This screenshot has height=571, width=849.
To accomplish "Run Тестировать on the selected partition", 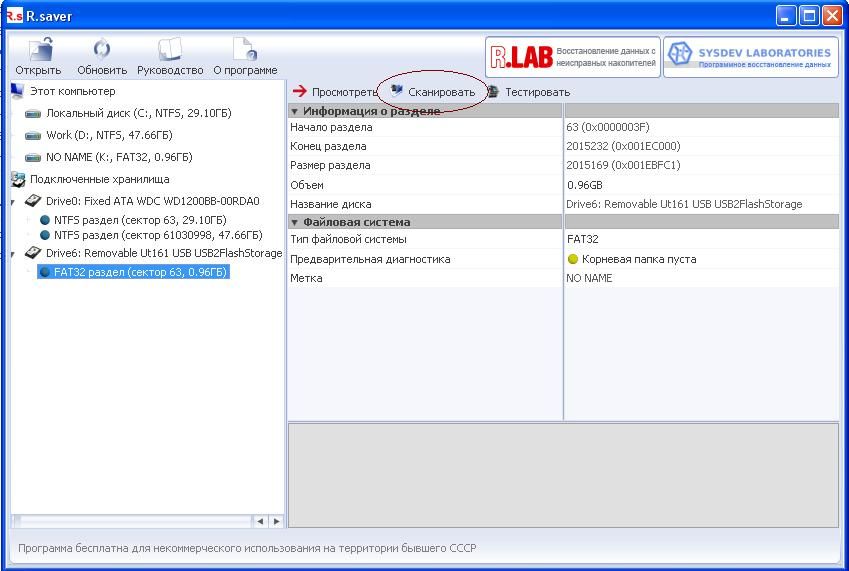I will coord(528,92).
